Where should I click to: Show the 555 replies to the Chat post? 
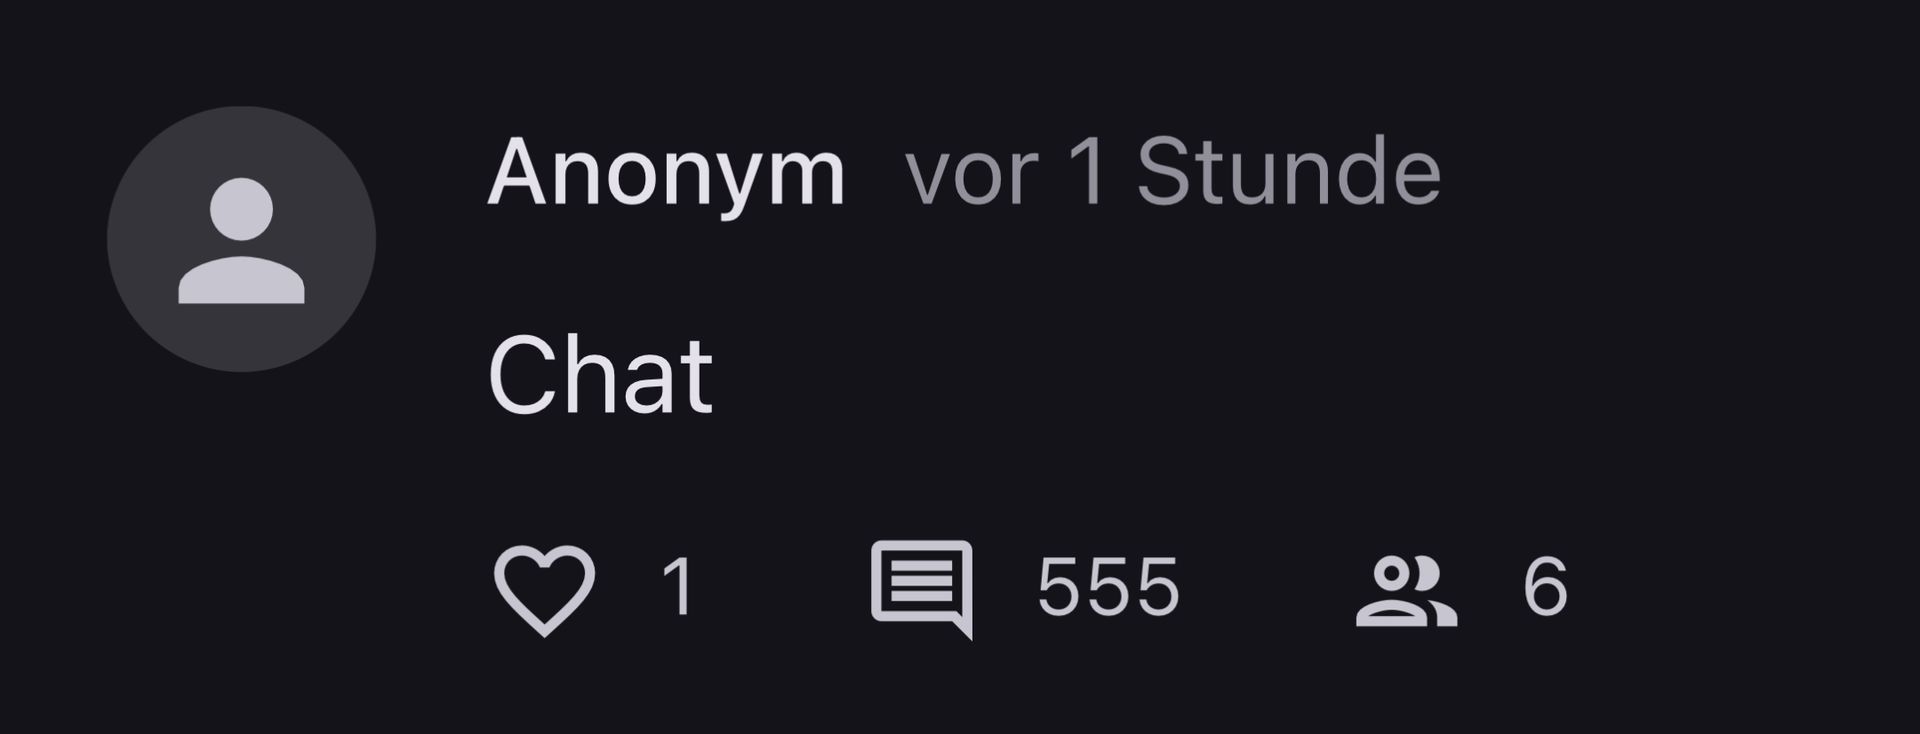(1109, 587)
